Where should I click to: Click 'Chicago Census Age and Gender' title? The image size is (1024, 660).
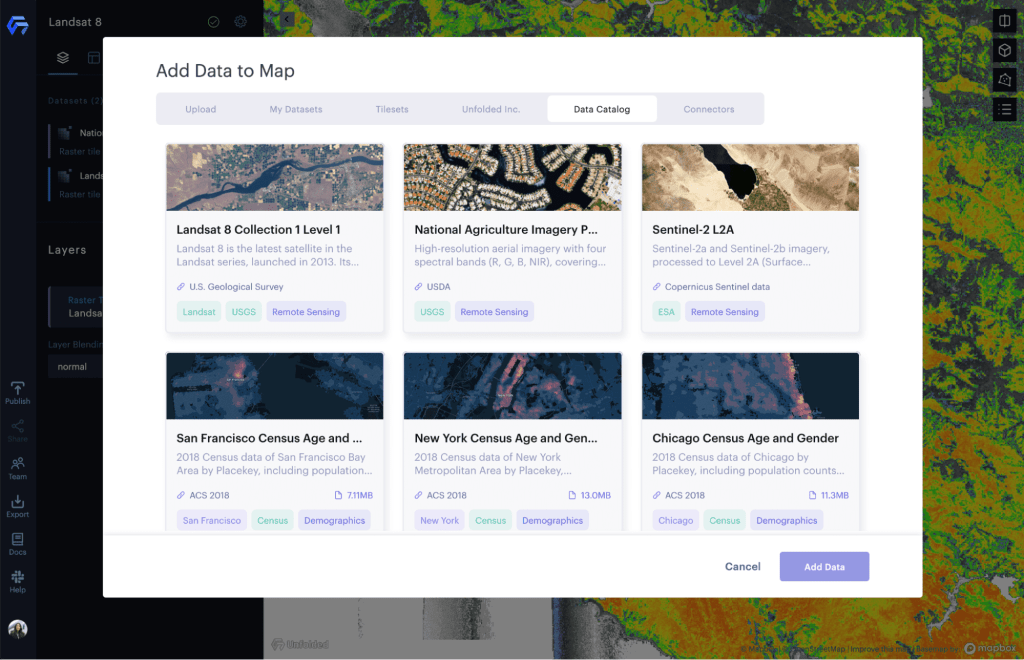(x=745, y=438)
